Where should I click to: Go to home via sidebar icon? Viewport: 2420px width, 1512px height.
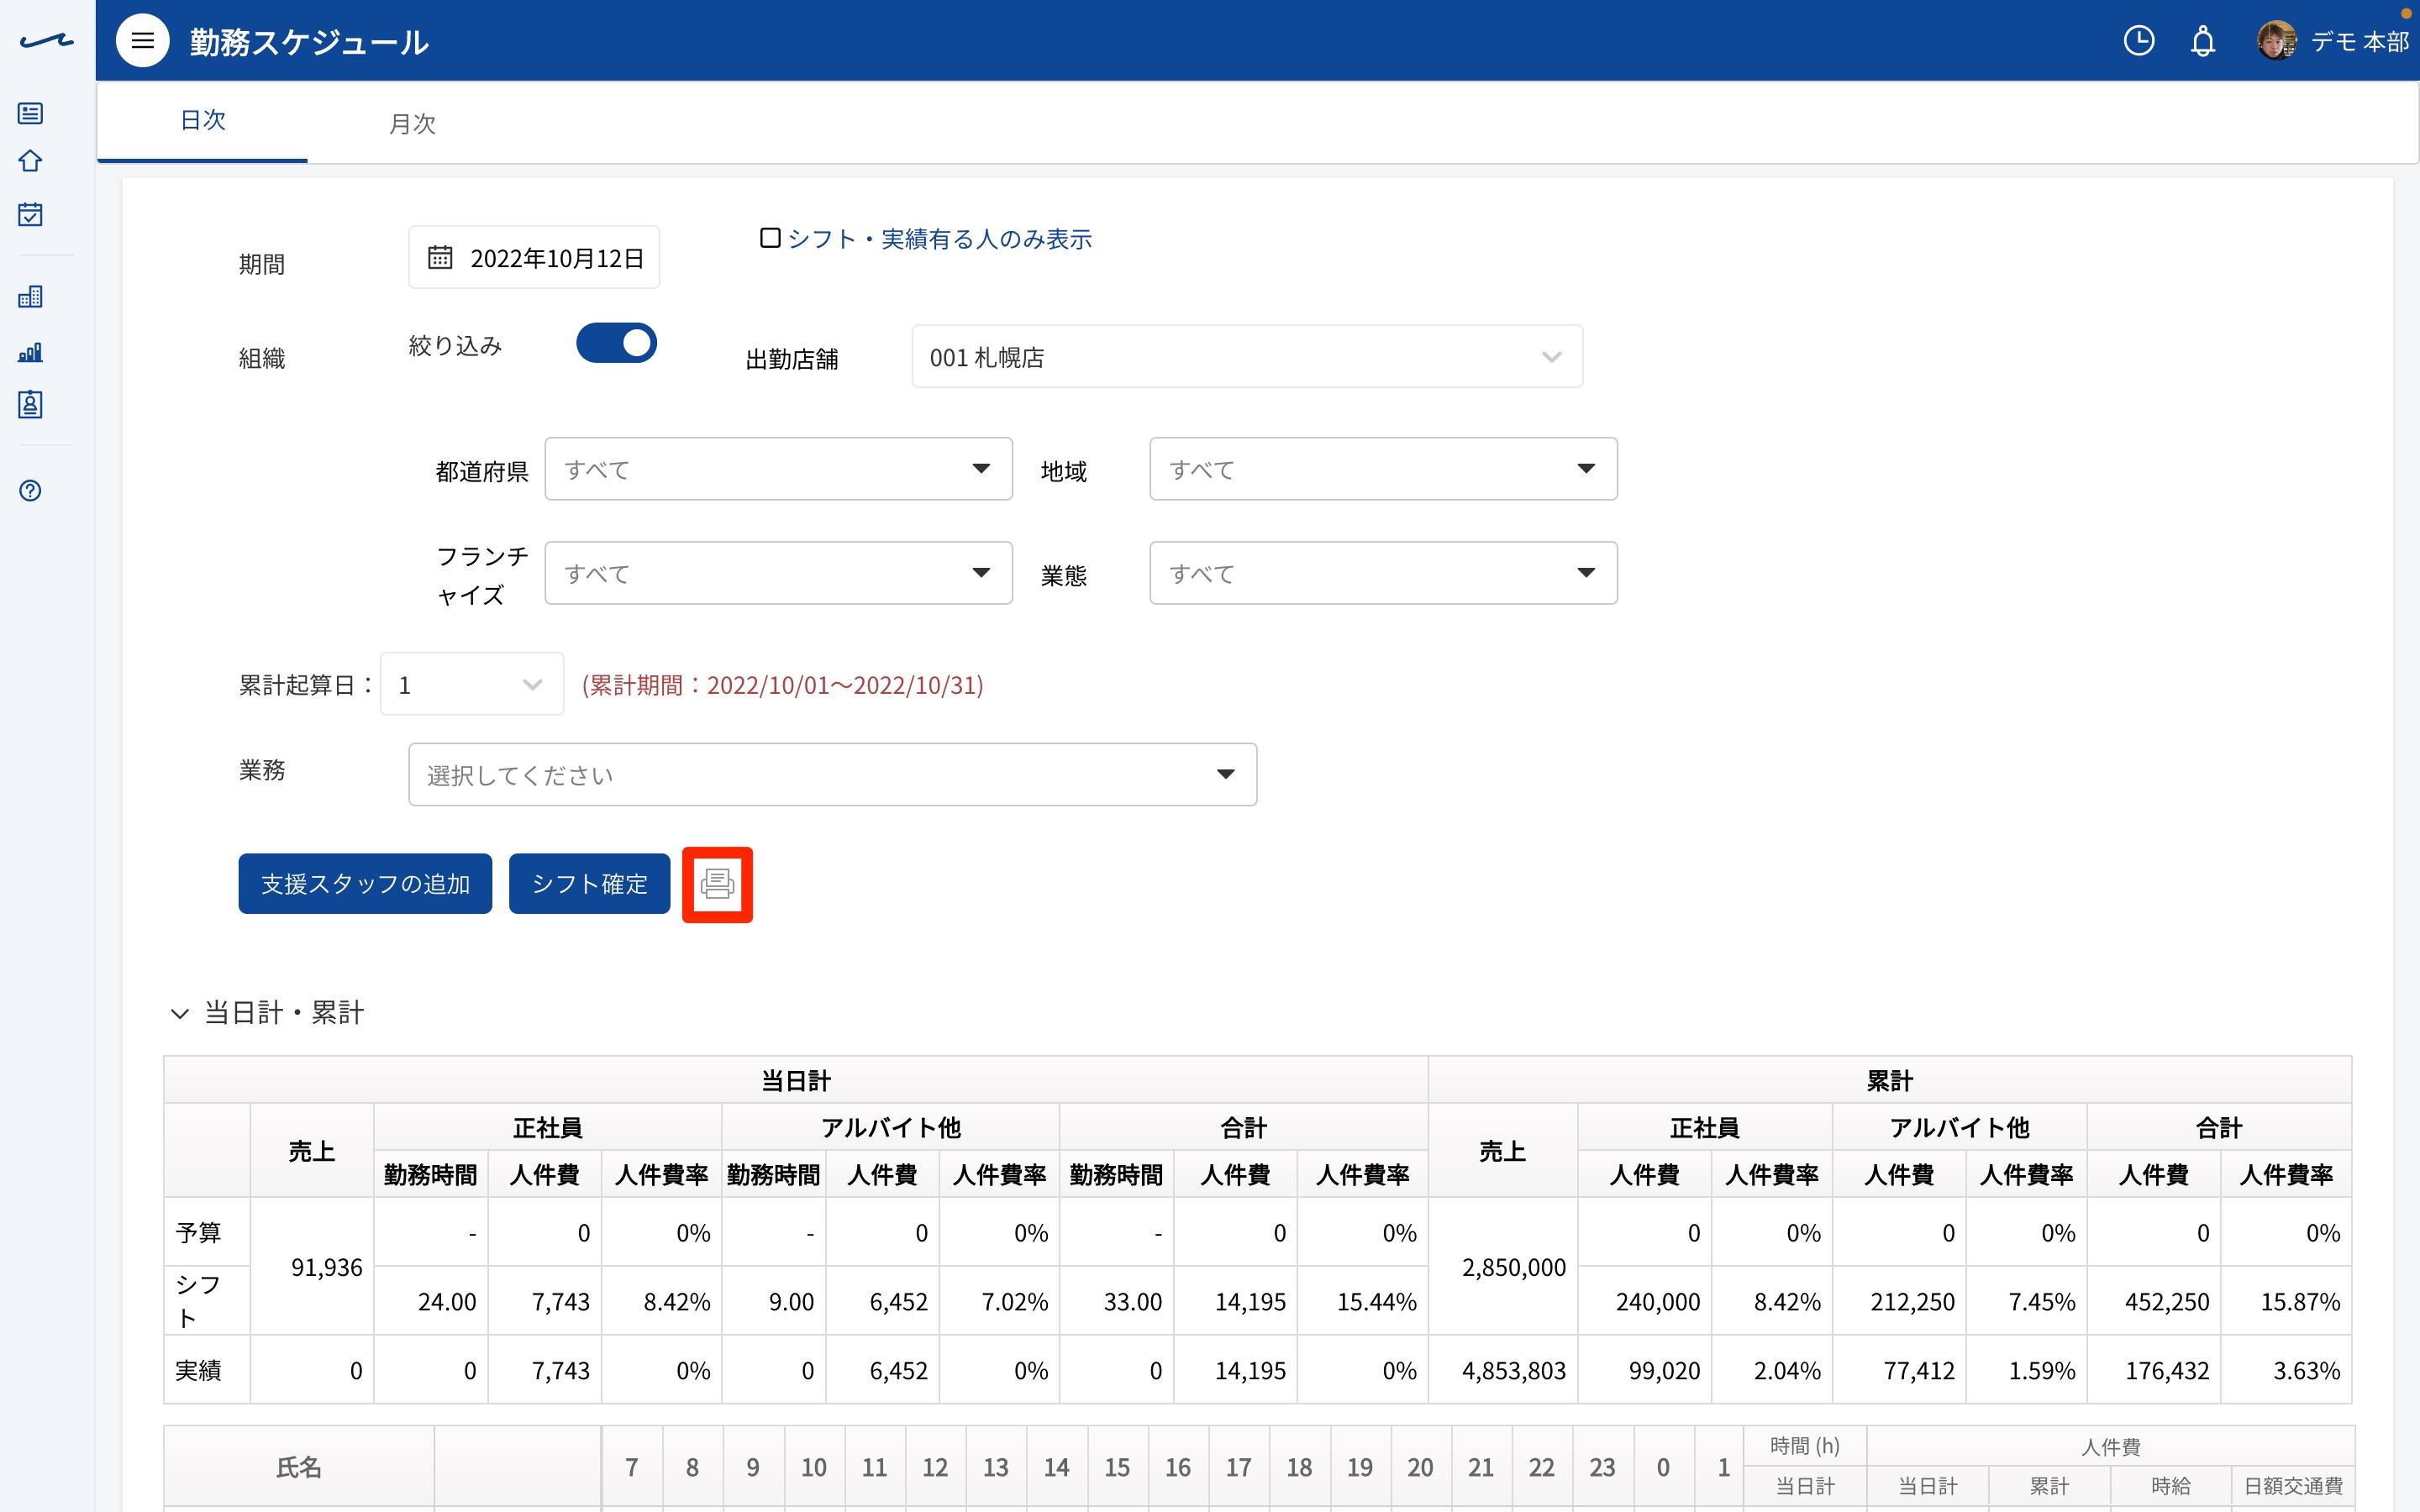click(x=30, y=161)
